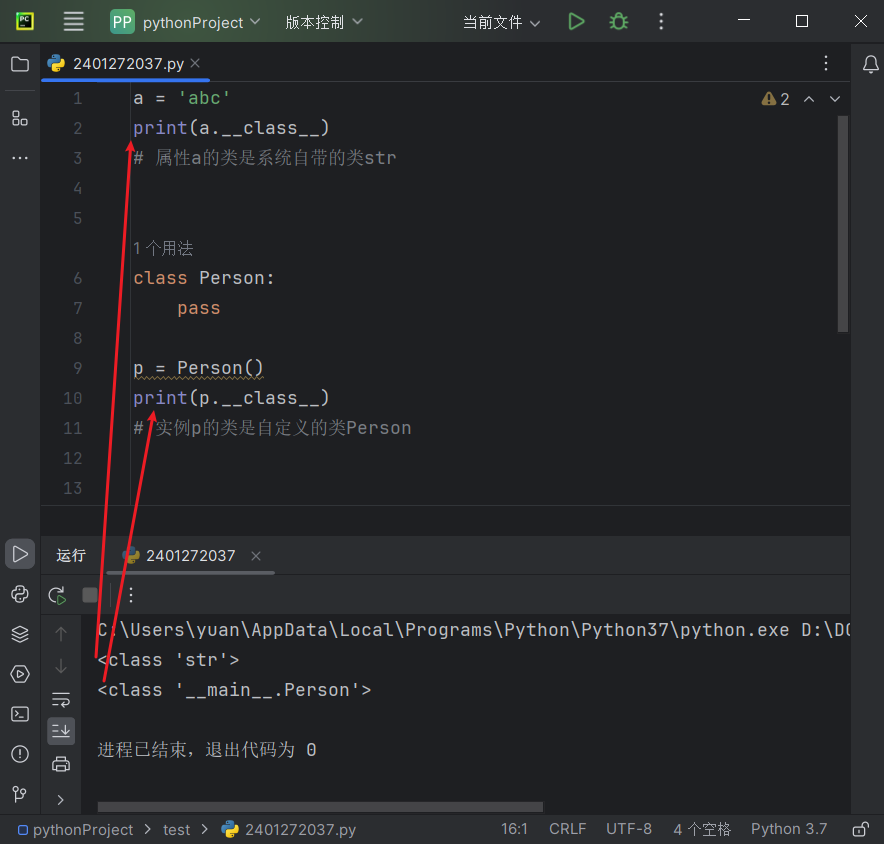This screenshot has height=844, width=884.
Task: Change the UTF-8 file encoding
Action: (x=629, y=829)
